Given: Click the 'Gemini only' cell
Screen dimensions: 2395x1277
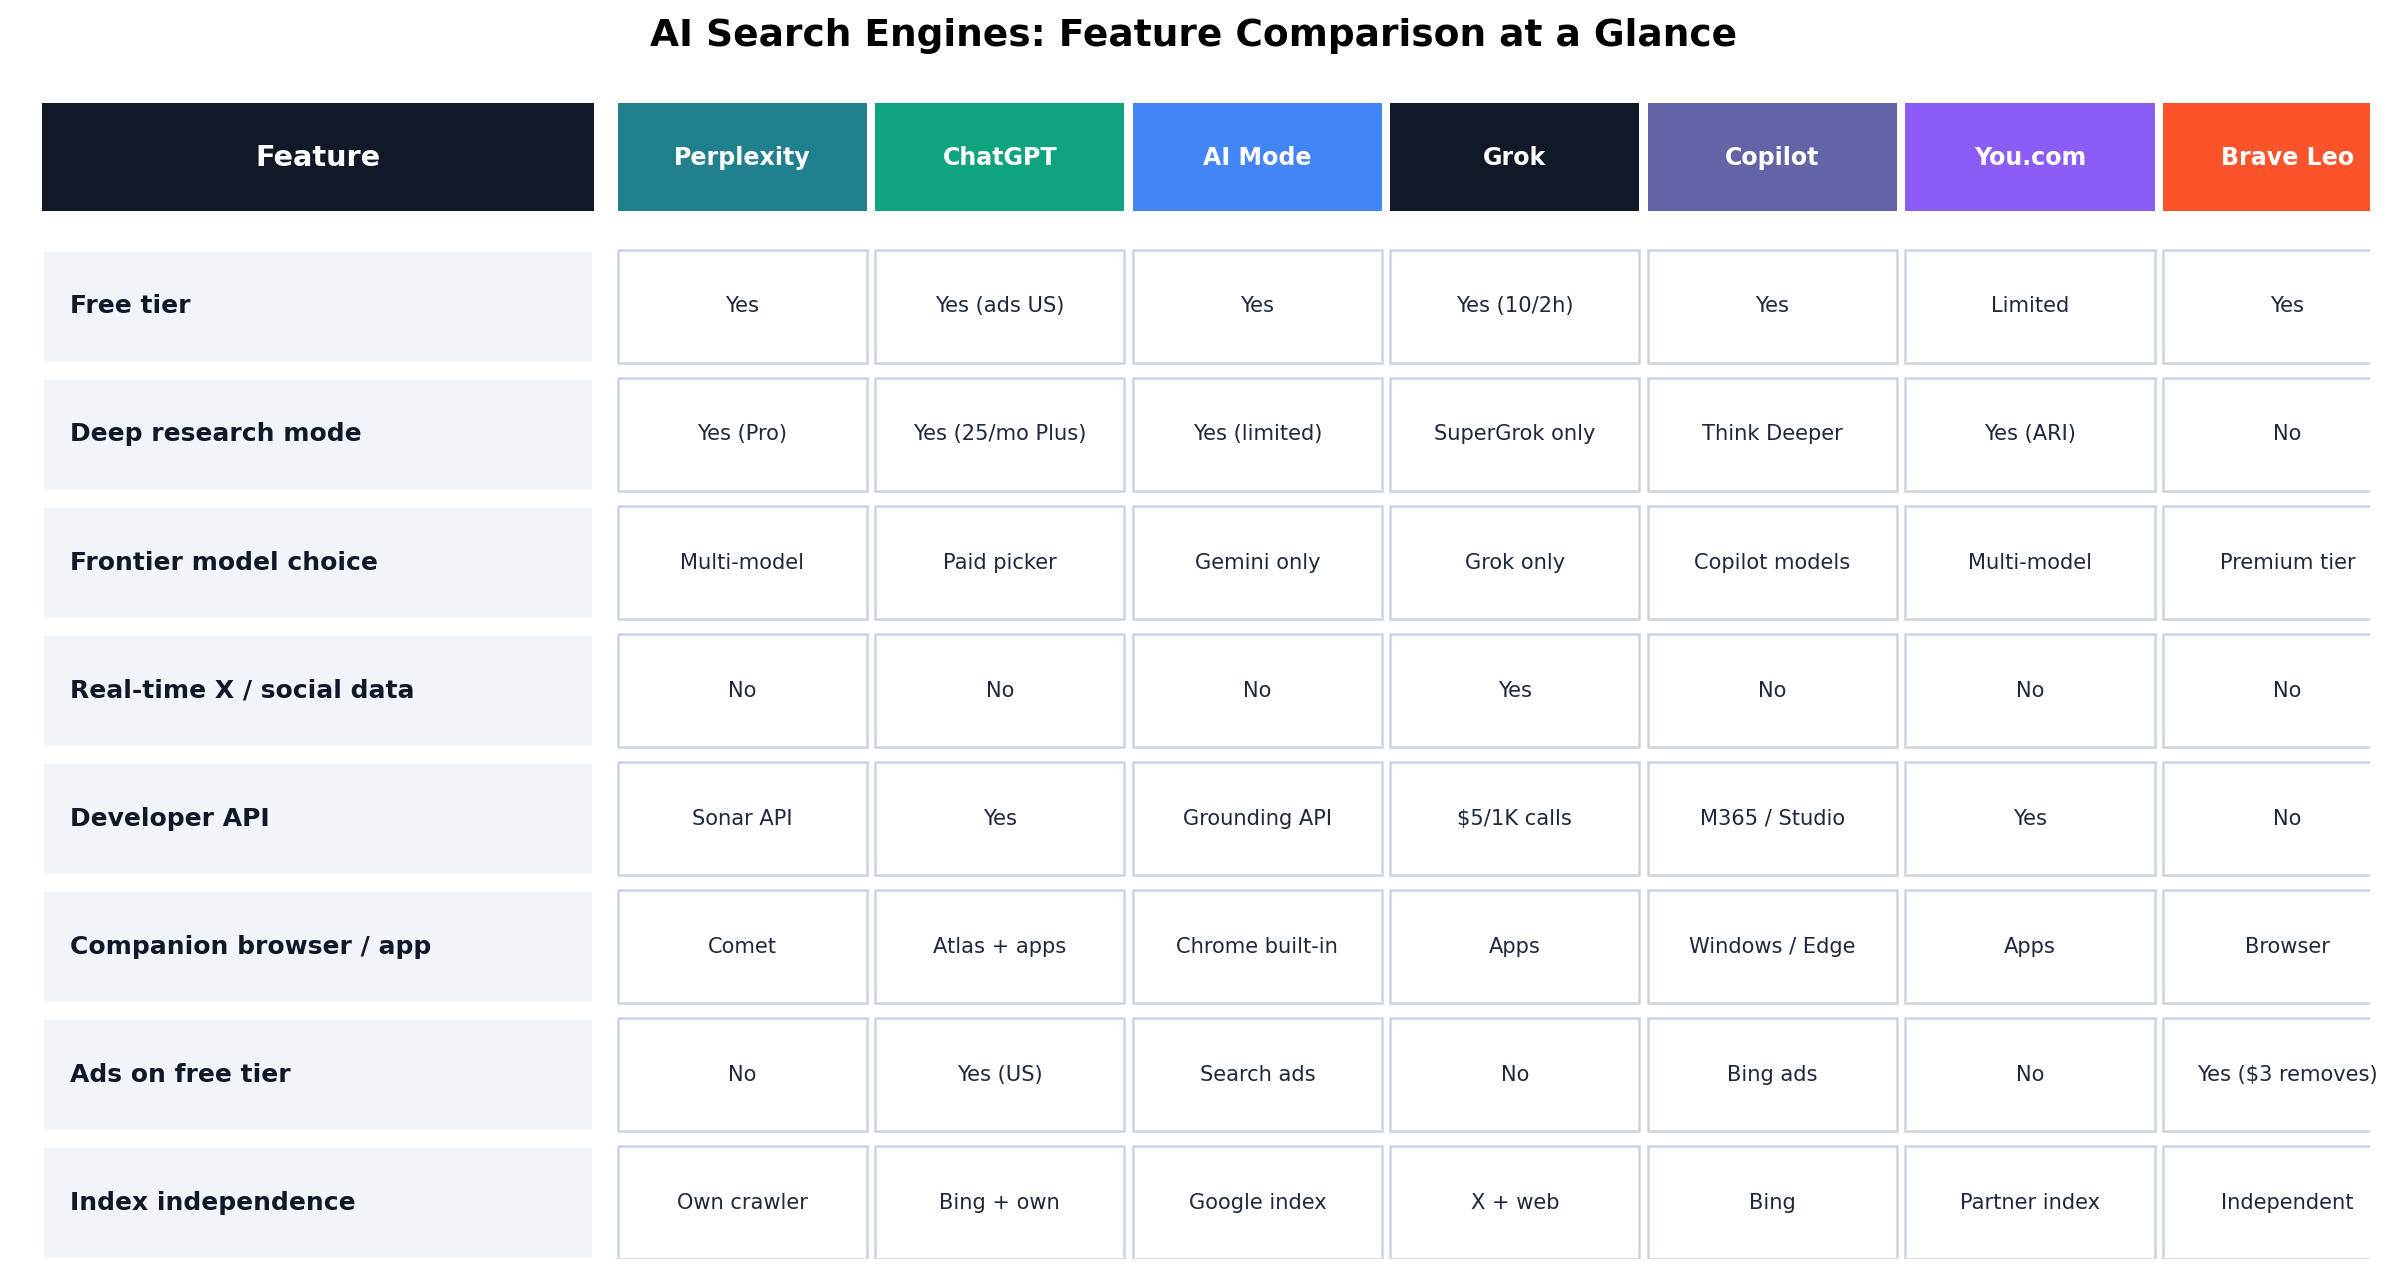Looking at the screenshot, I should click(x=1257, y=562).
